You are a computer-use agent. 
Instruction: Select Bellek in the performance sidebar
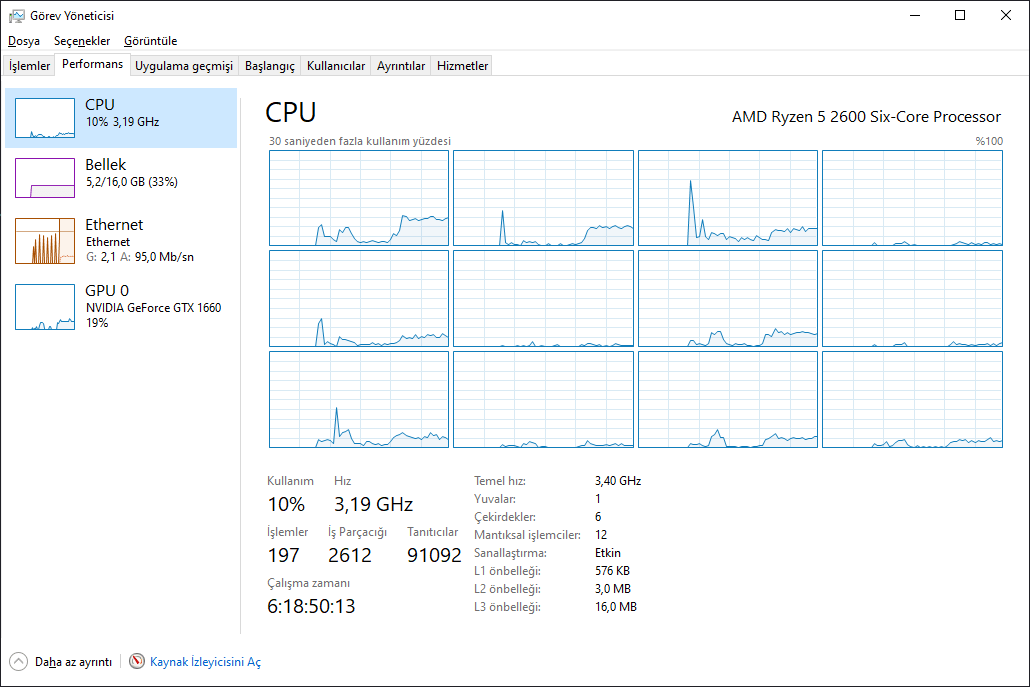coord(121,178)
